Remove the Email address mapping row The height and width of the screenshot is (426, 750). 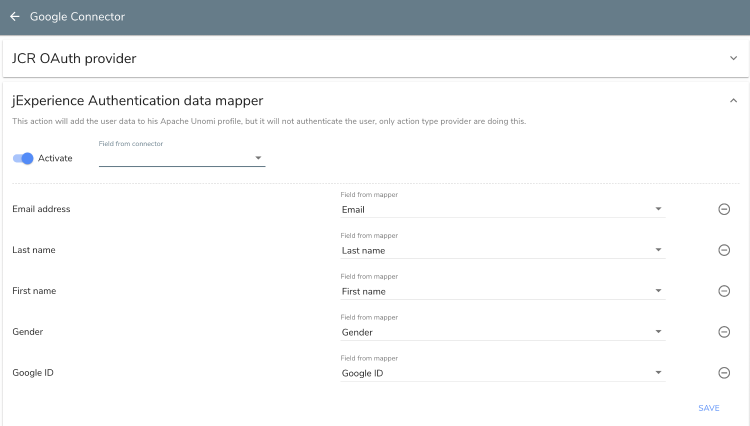point(724,209)
